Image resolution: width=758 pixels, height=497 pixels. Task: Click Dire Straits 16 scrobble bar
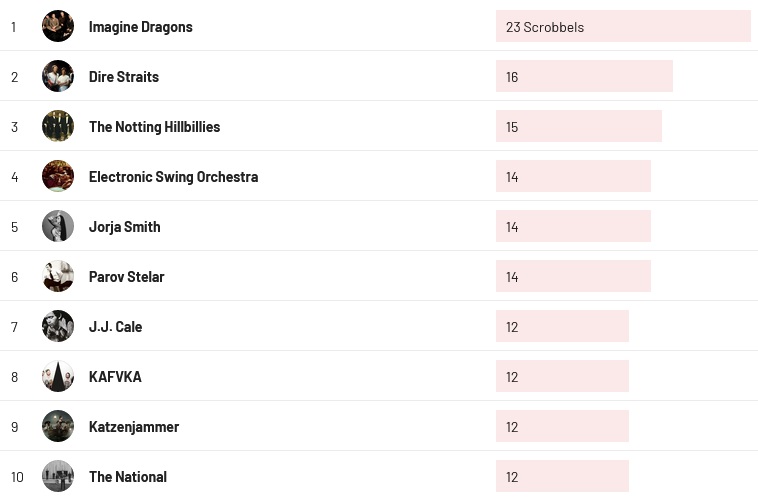tap(584, 77)
